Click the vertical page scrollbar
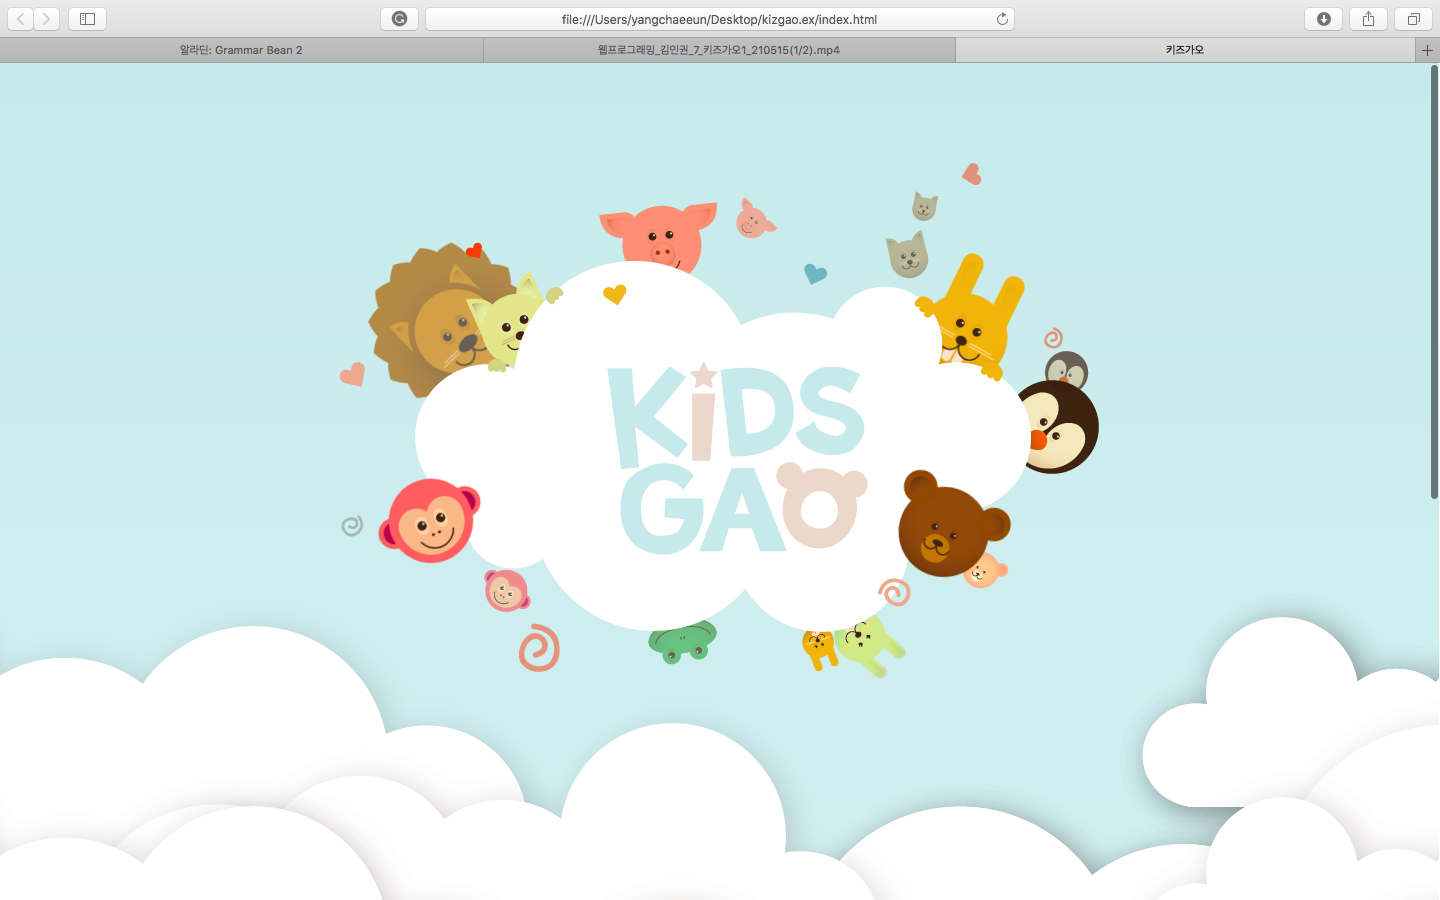1440x900 pixels. [x=1434, y=282]
